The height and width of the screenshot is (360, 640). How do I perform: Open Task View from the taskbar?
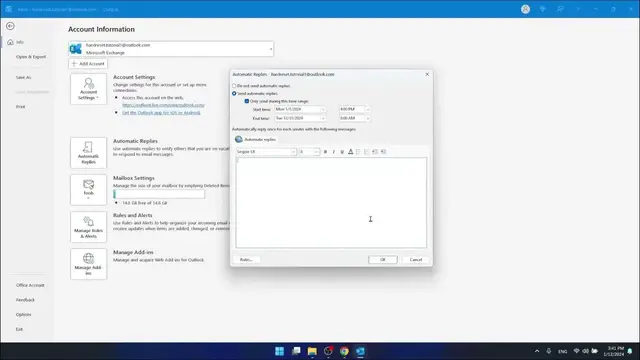(x=296, y=351)
